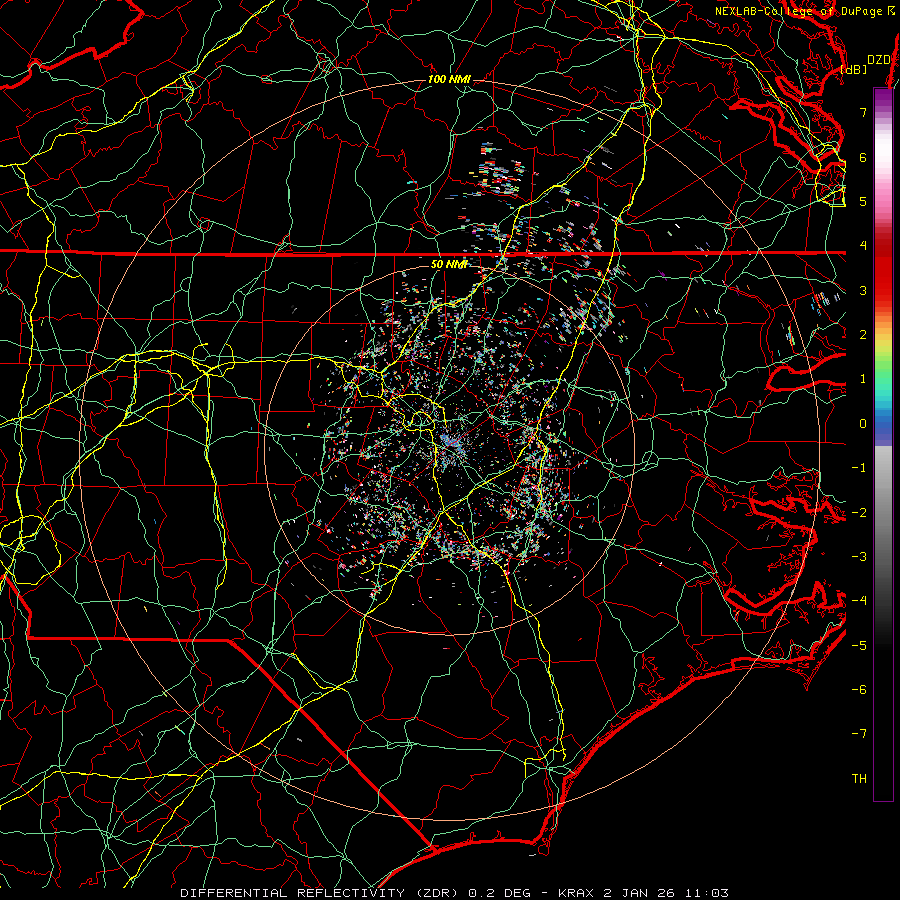Click the 6 tick on the dB scale

(x=863, y=157)
